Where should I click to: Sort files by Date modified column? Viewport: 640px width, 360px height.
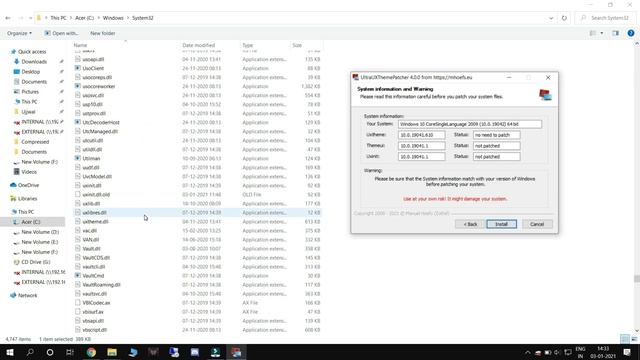click(198, 45)
